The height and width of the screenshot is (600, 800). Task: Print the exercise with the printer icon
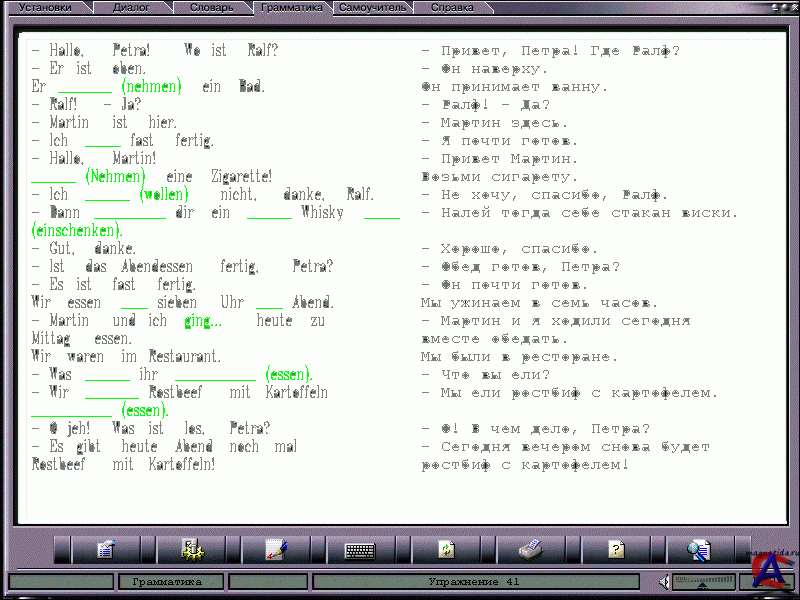coord(531,549)
